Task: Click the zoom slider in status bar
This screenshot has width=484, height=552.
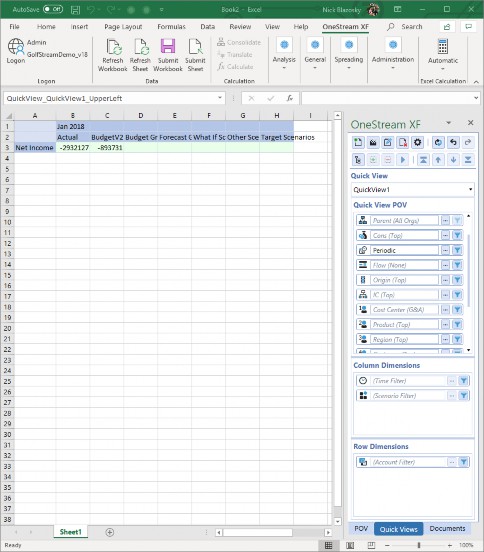Action: coord(419,545)
